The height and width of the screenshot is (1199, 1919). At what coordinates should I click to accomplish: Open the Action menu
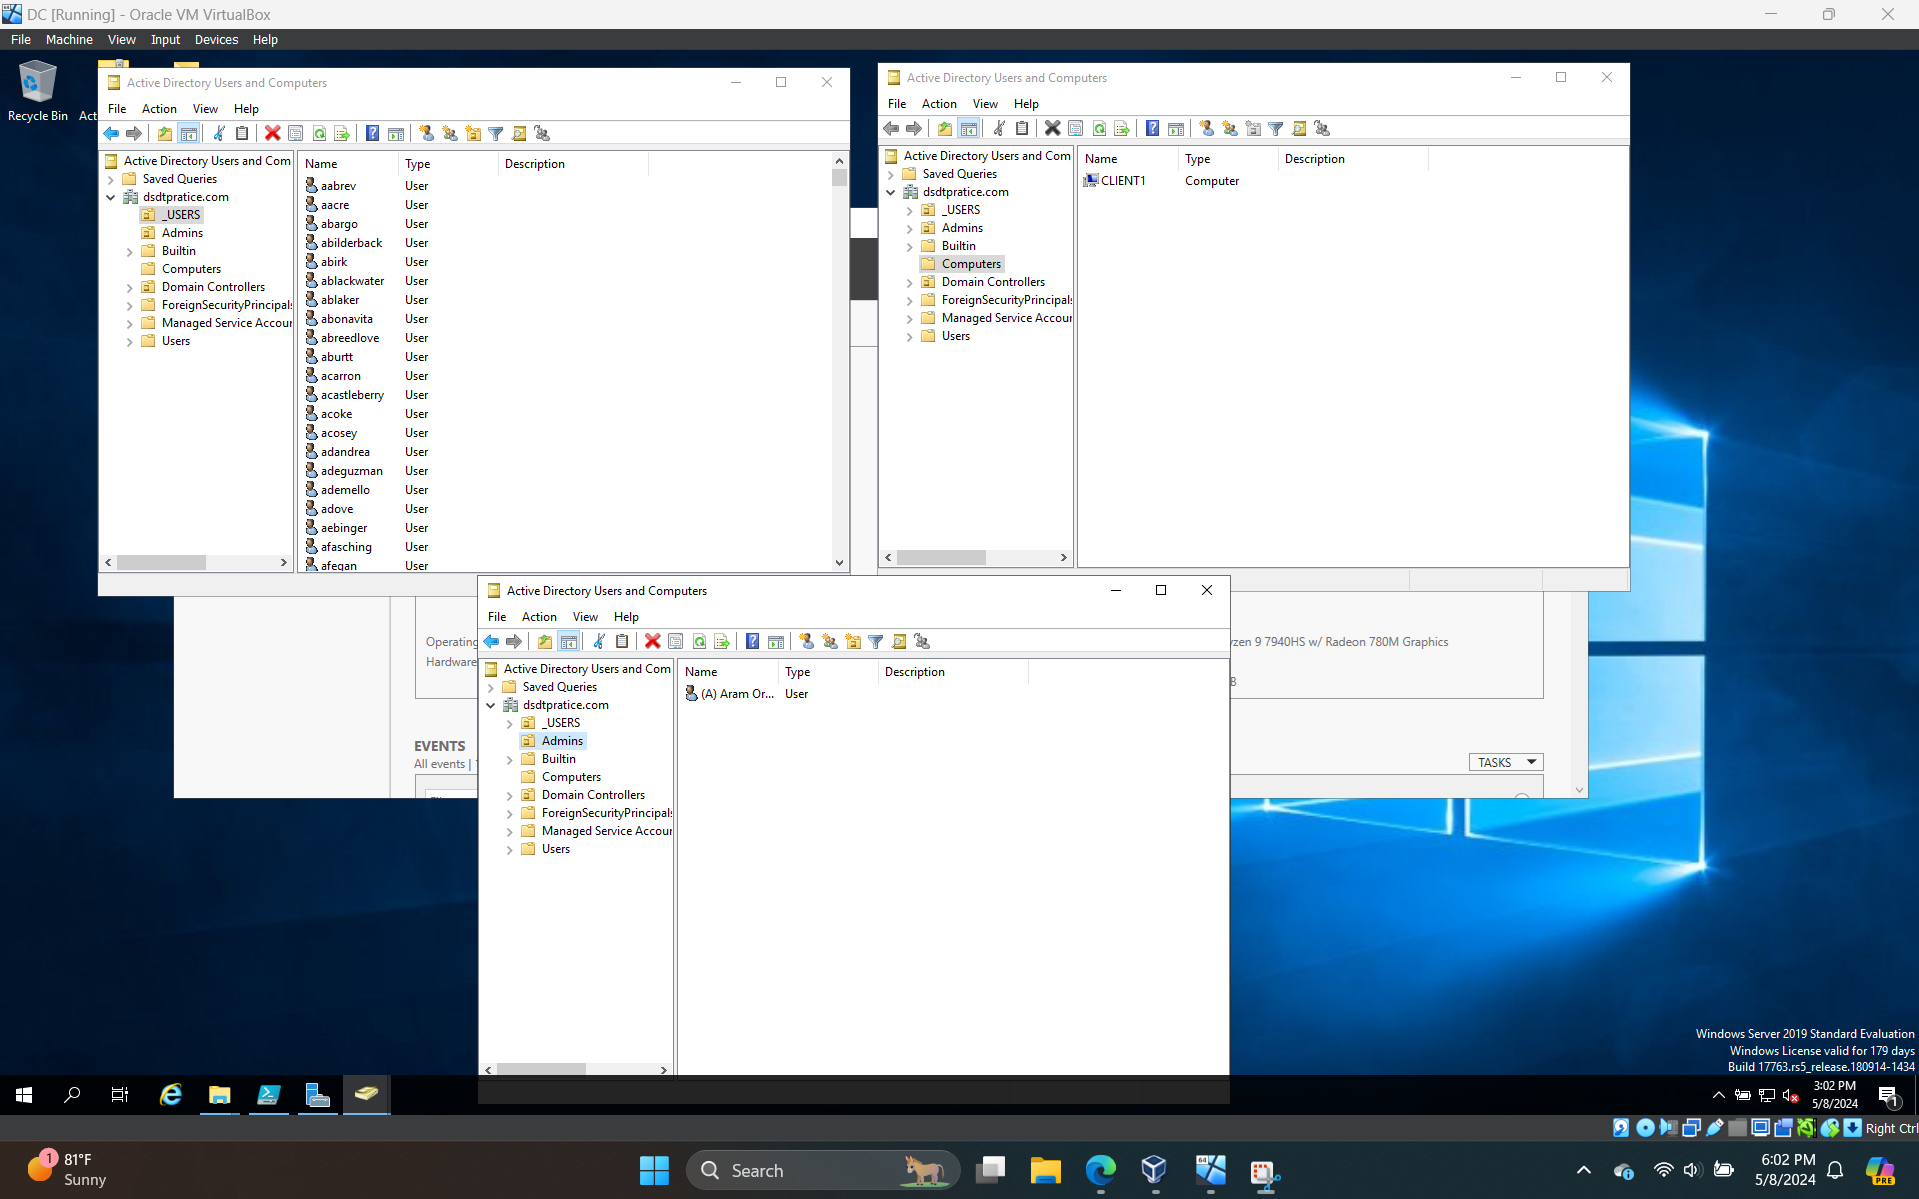pyautogui.click(x=159, y=108)
